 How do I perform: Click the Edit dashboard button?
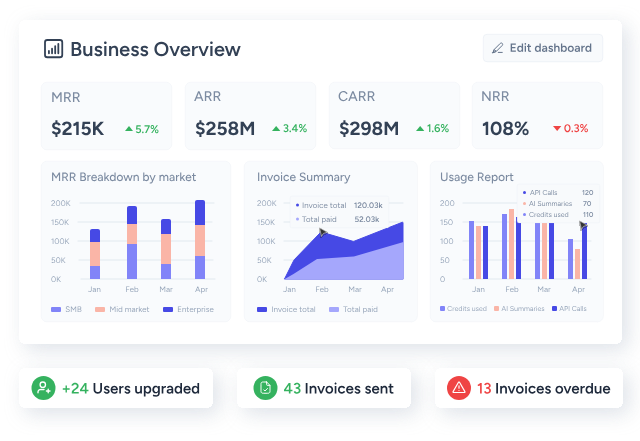click(543, 48)
